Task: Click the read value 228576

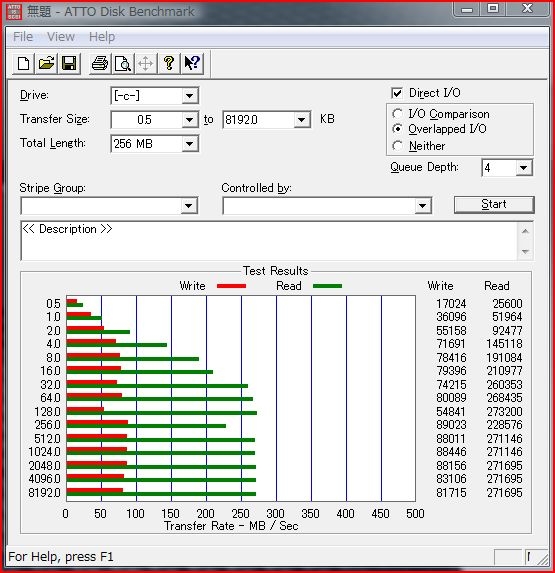Action: 504,425
